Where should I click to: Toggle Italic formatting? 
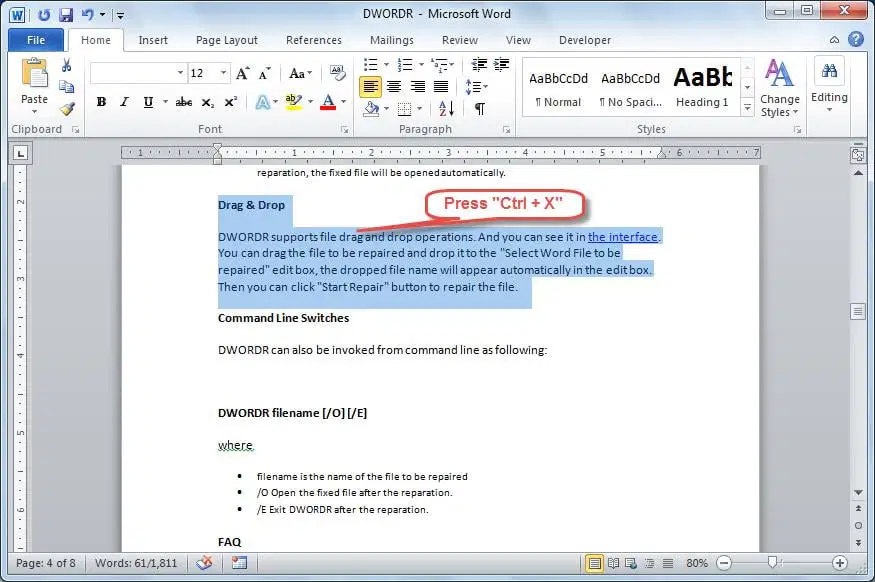click(124, 102)
